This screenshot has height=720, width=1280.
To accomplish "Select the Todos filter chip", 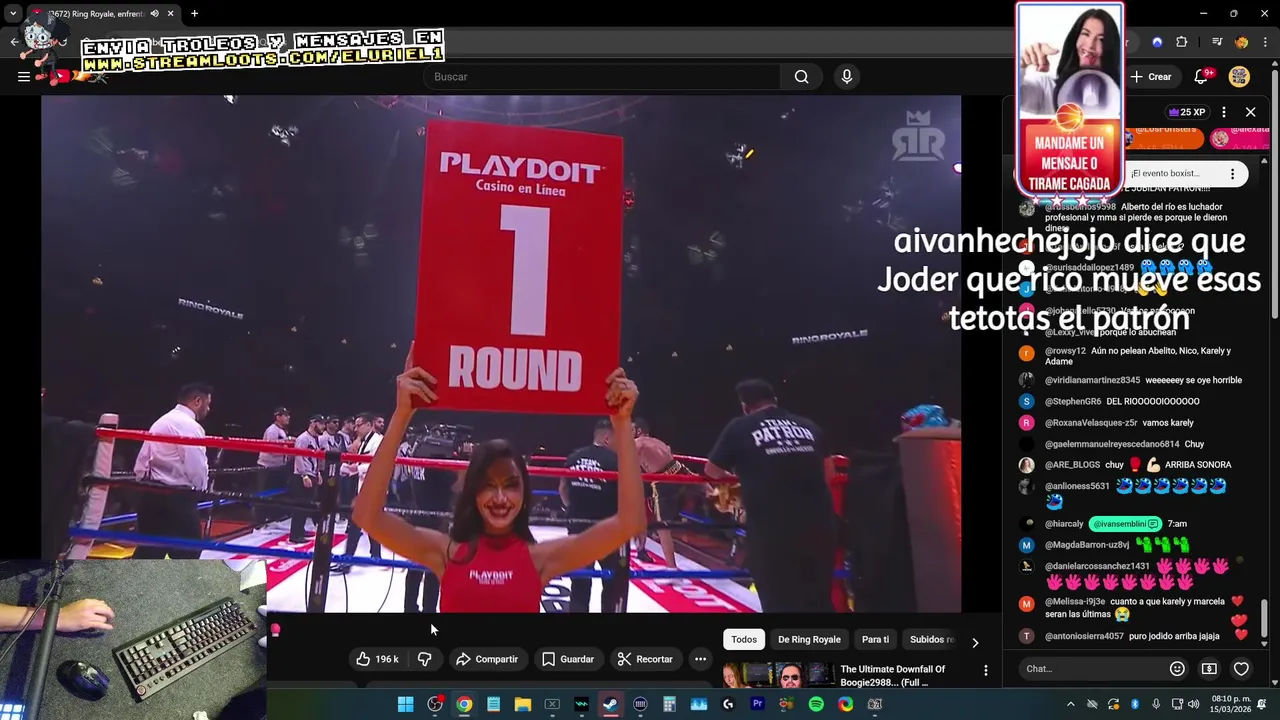I will [744, 640].
